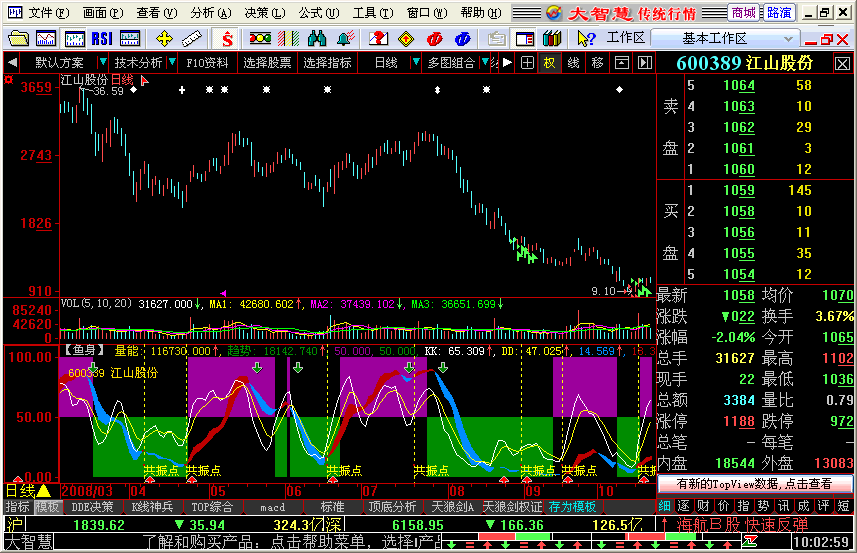The image size is (857, 553).
Task: Select the macd template tab
Action: pyautogui.click(x=272, y=507)
